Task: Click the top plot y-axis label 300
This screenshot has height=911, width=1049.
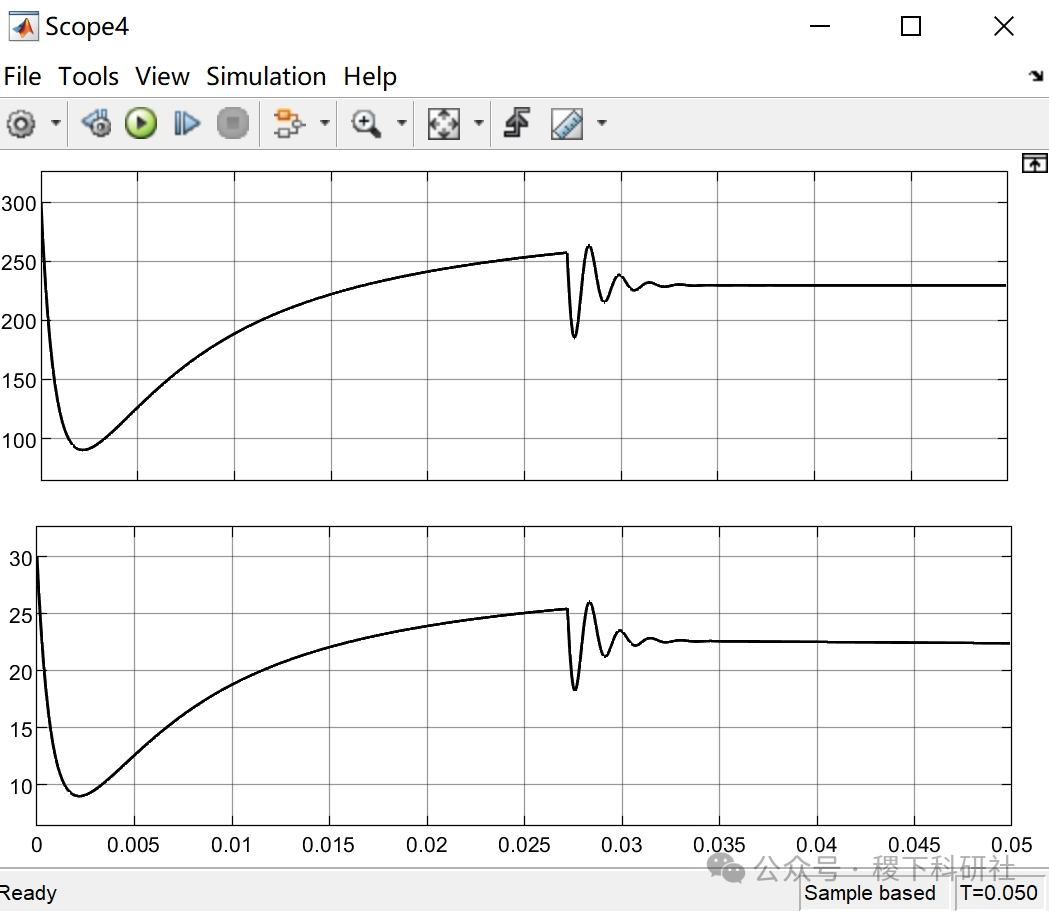Action: click(19, 204)
